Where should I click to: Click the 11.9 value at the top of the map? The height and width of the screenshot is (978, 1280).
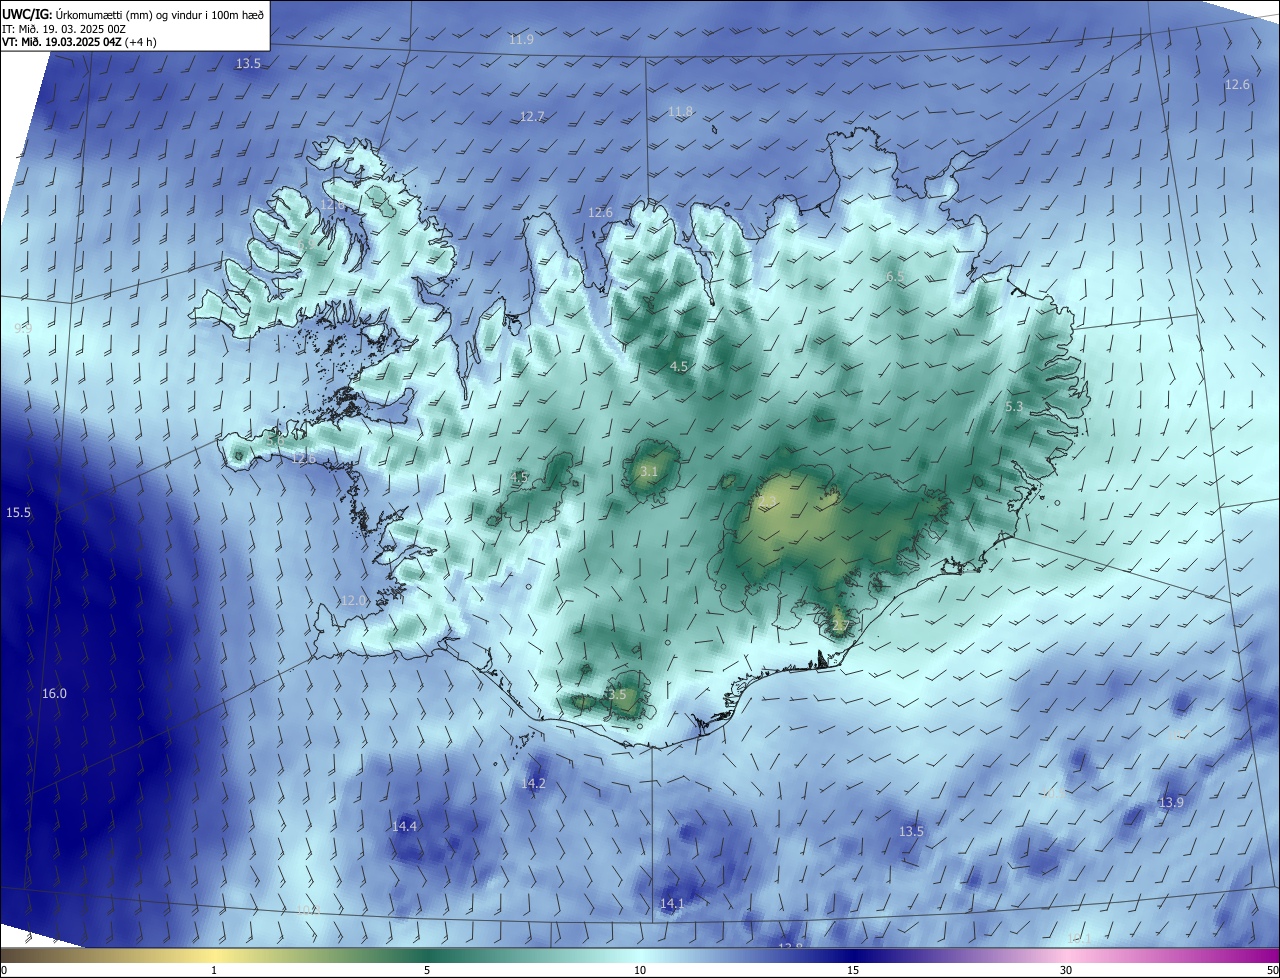[521, 40]
